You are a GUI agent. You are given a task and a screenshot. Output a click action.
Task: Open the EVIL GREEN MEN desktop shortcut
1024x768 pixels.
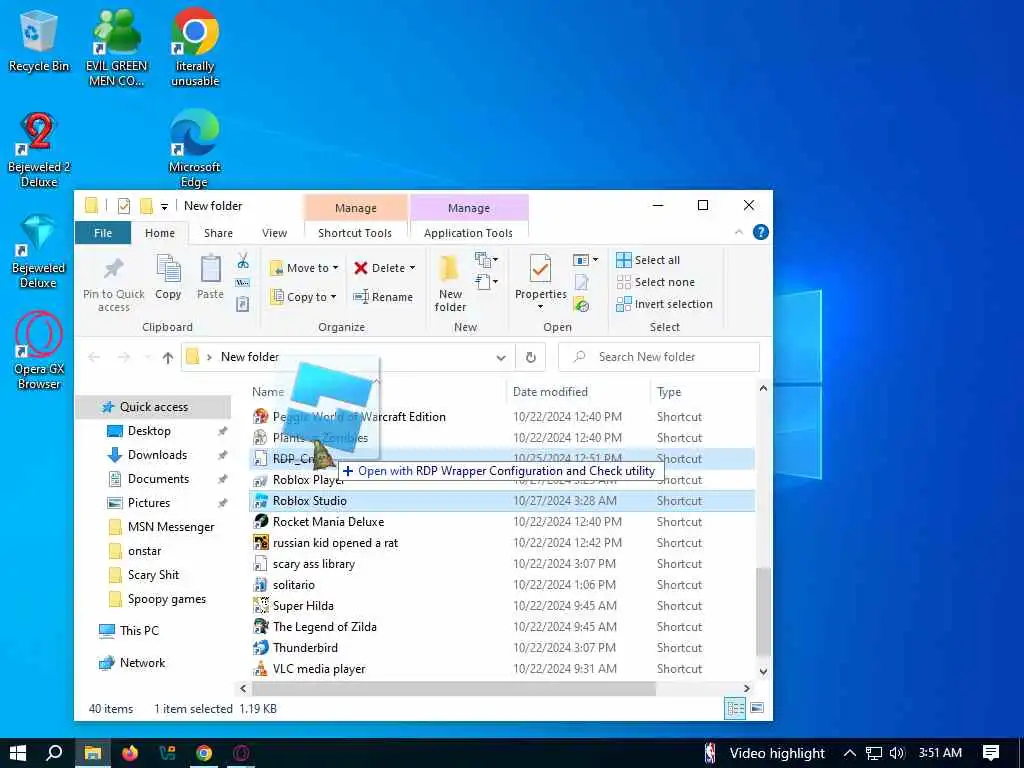(x=116, y=47)
